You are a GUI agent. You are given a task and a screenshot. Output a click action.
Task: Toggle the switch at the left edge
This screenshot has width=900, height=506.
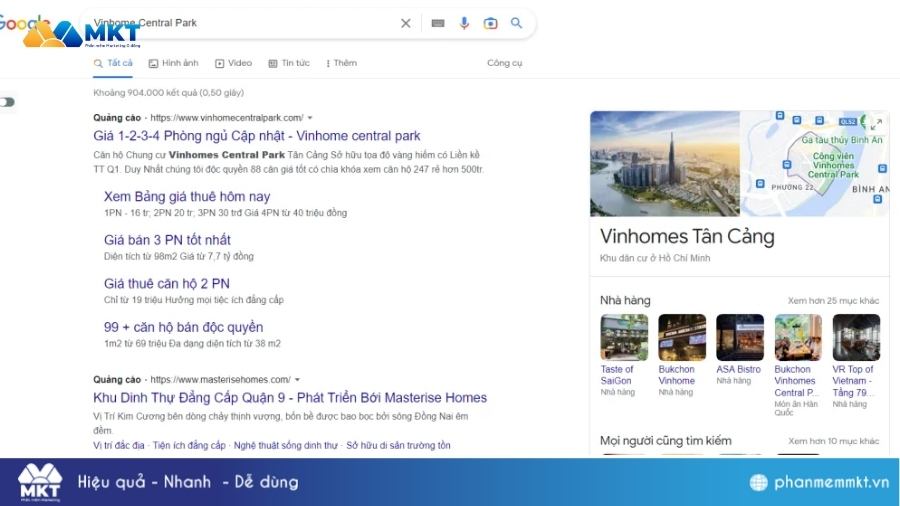click(7, 102)
